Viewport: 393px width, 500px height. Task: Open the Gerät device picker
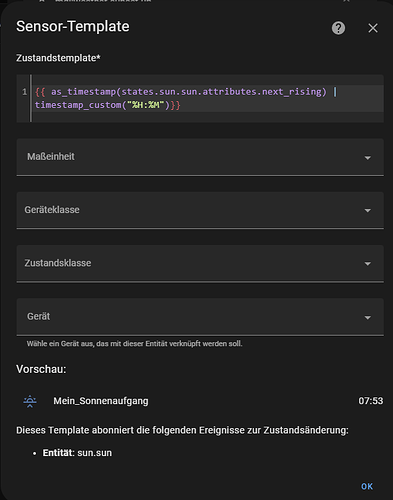tap(200, 317)
